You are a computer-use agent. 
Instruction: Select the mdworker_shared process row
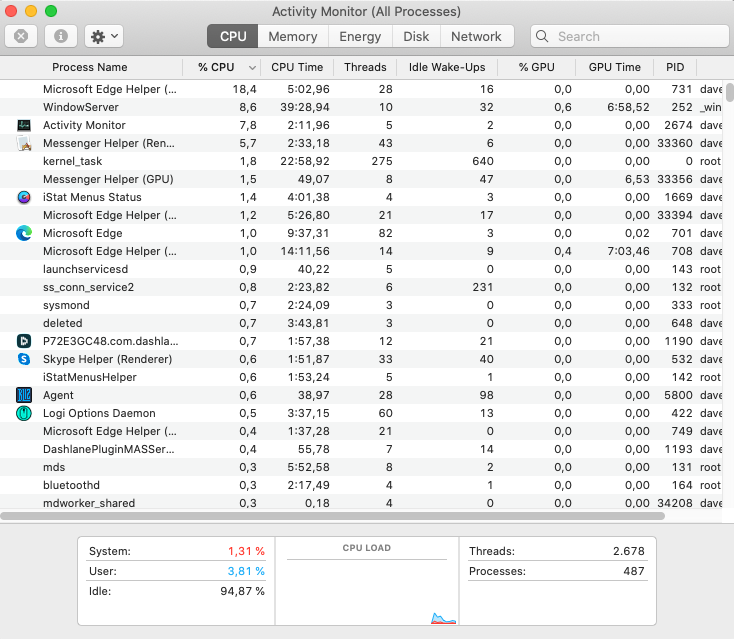361,503
